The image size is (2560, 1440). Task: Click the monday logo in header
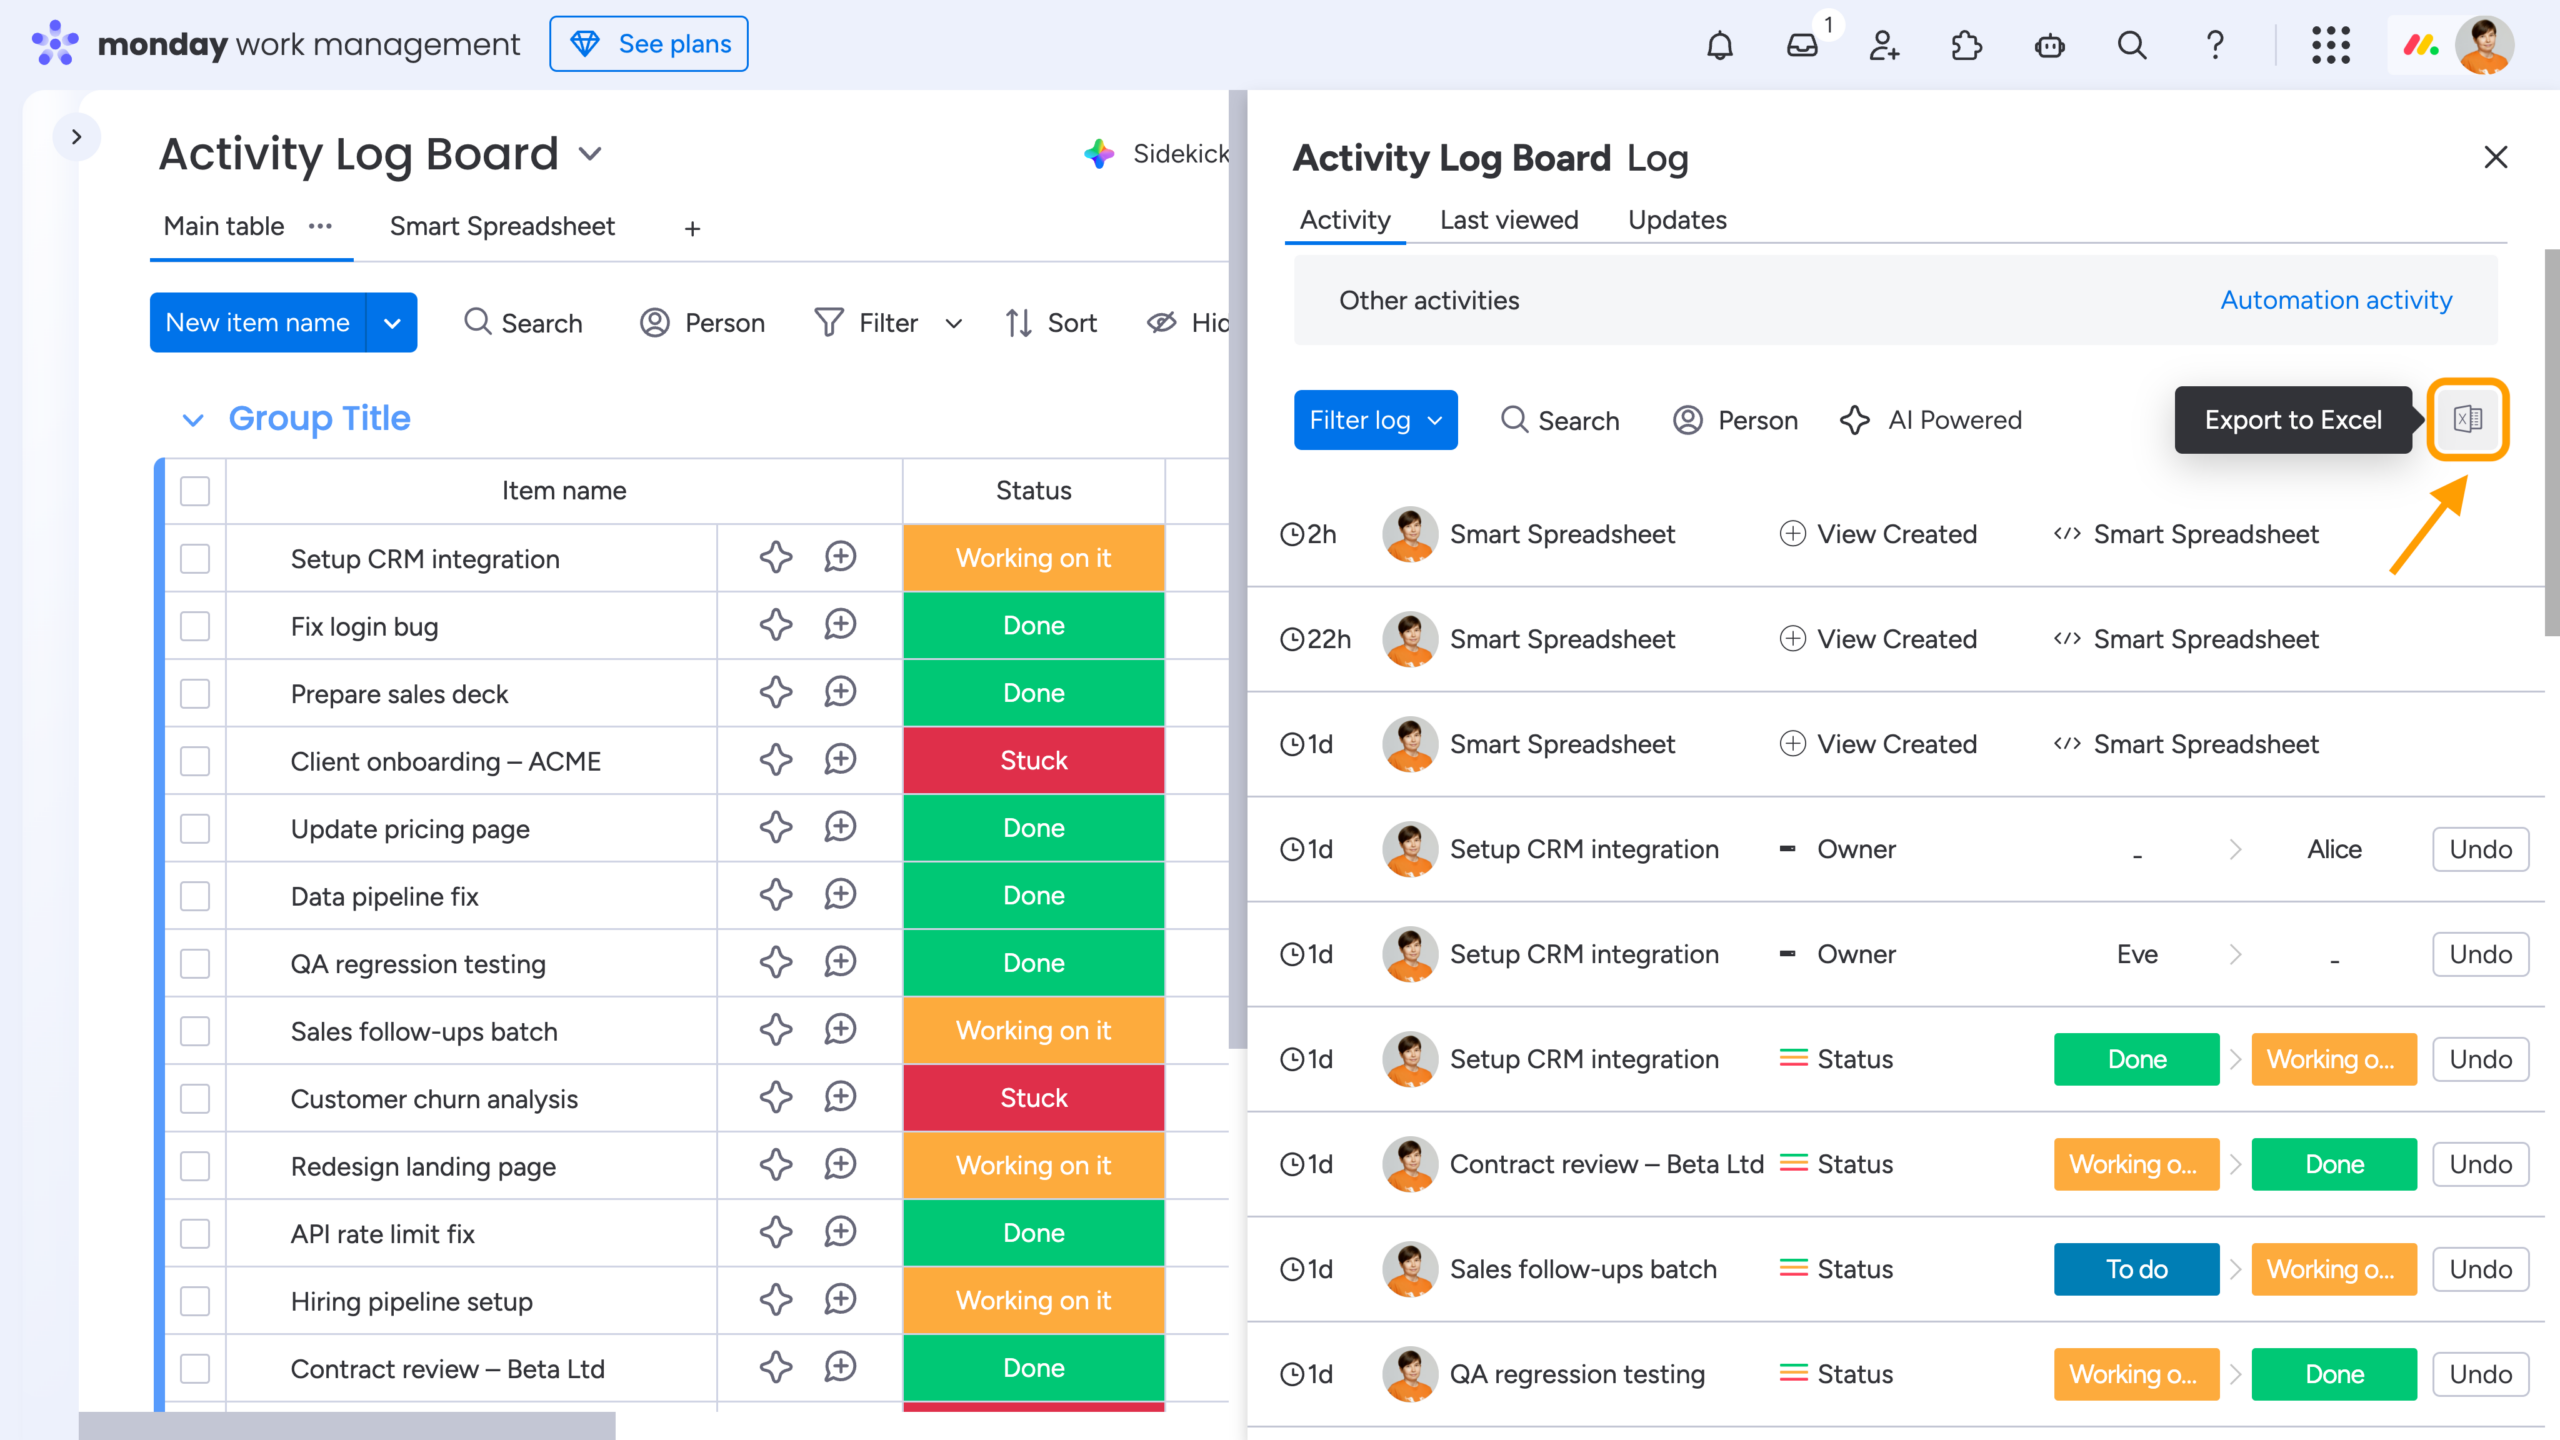55,43
